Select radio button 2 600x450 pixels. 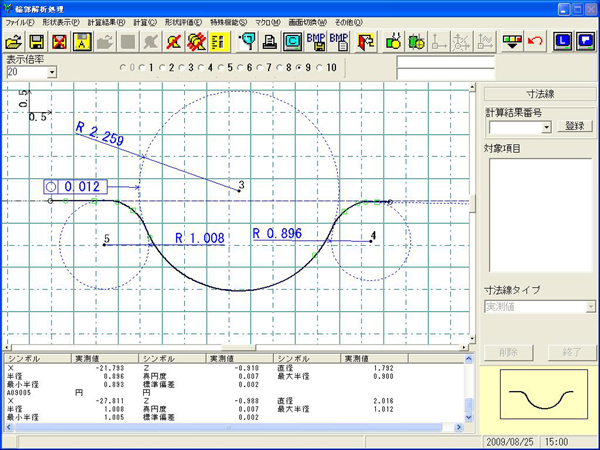(162, 68)
